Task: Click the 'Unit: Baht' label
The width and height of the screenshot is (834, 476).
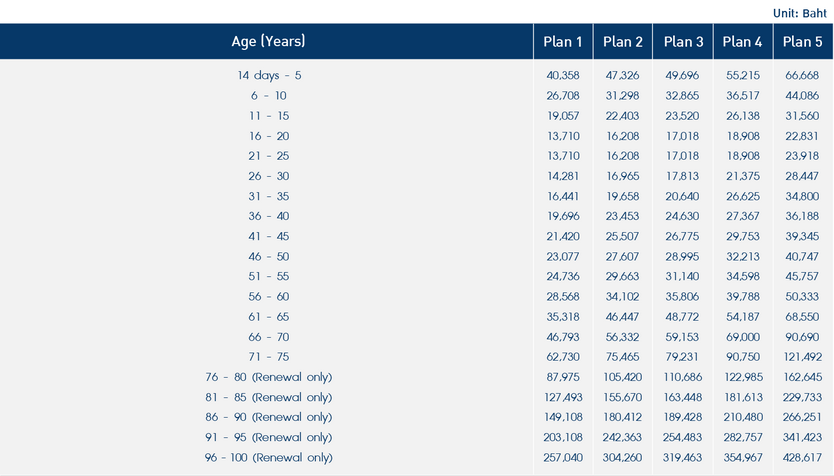Action: point(800,13)
